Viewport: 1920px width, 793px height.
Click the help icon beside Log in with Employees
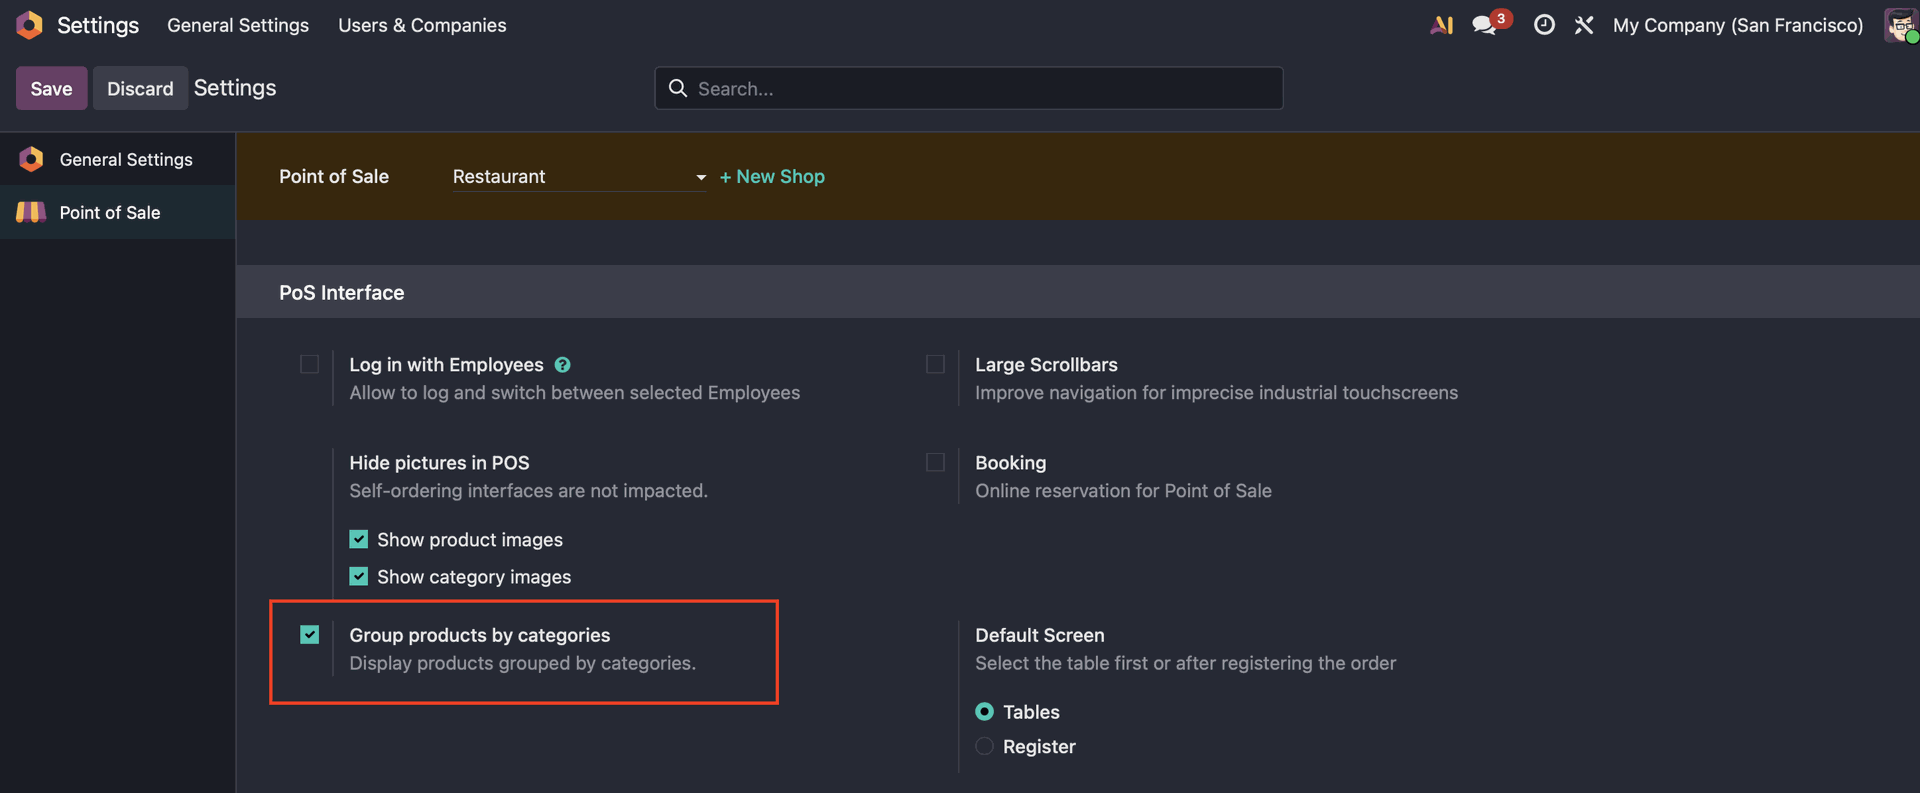coord(563,365)
